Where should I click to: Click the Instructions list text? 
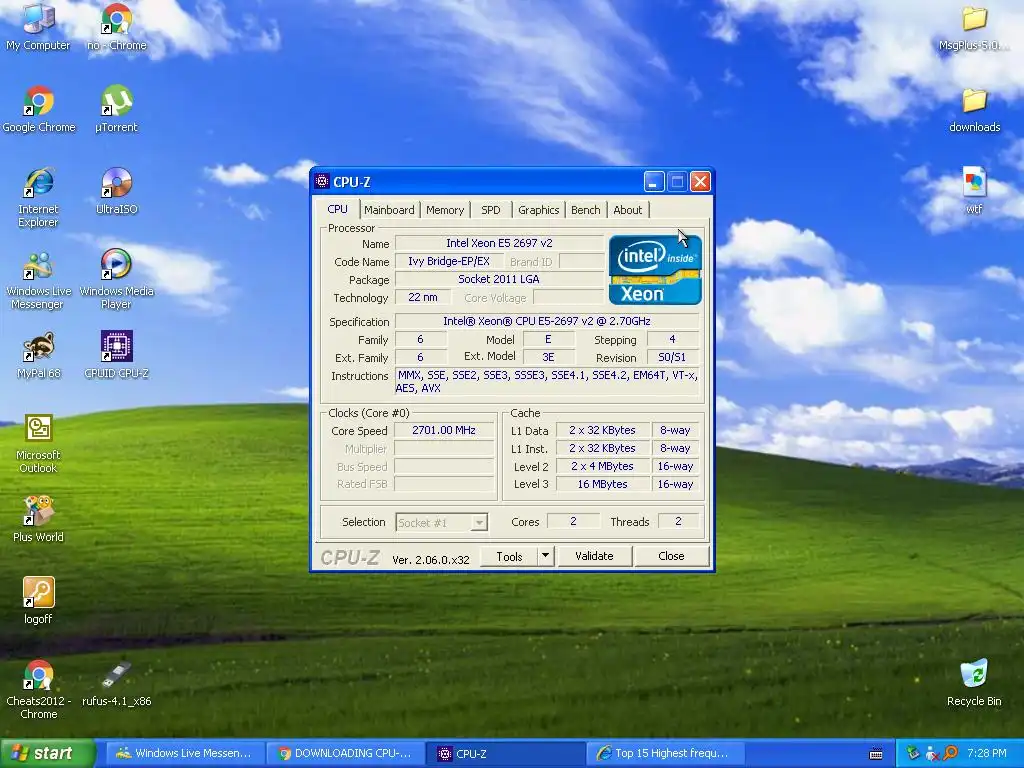(547, 381)
